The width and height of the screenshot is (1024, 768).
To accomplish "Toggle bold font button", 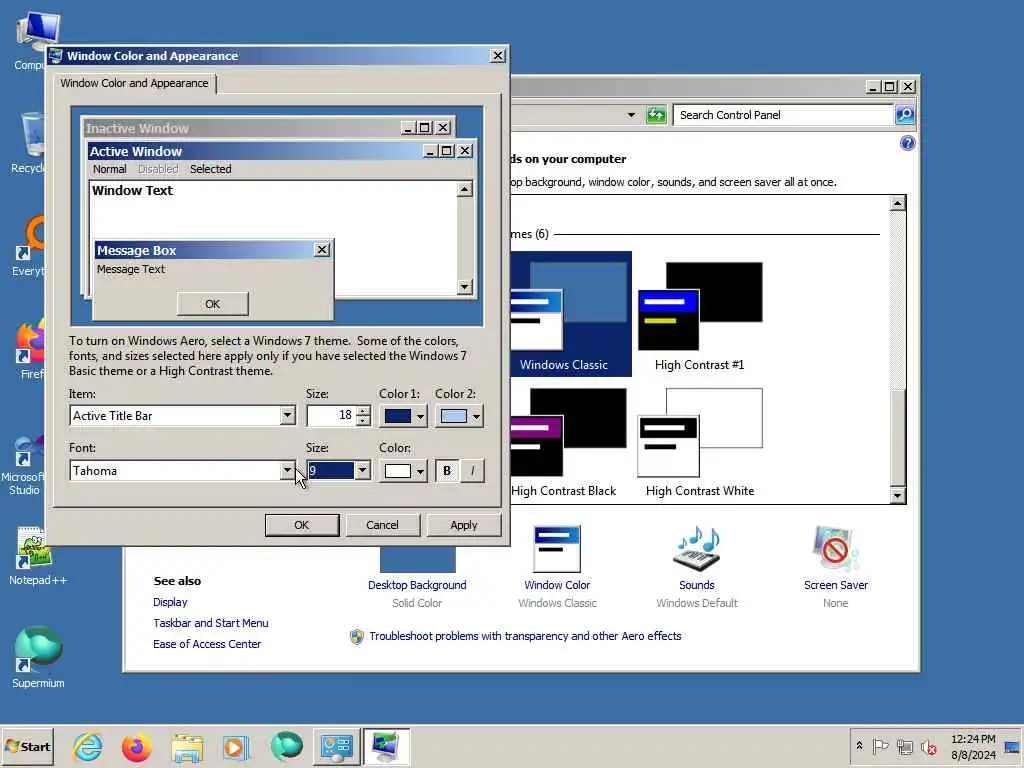I will click(447, 471).
